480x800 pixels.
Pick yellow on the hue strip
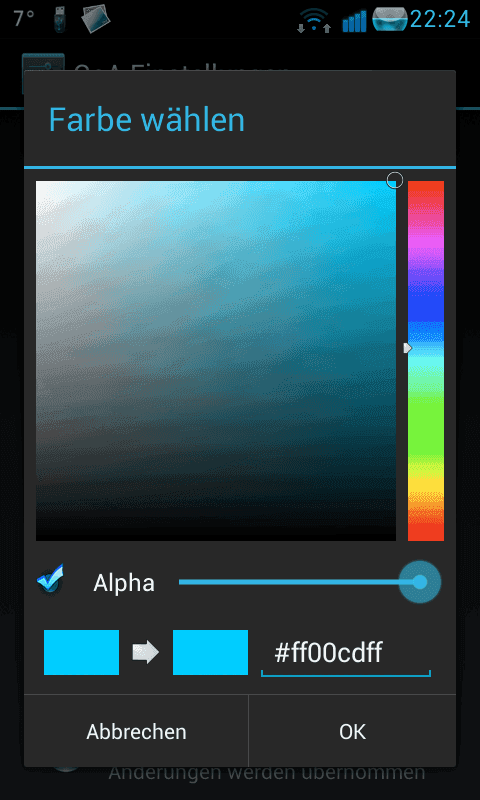point(426,482)
